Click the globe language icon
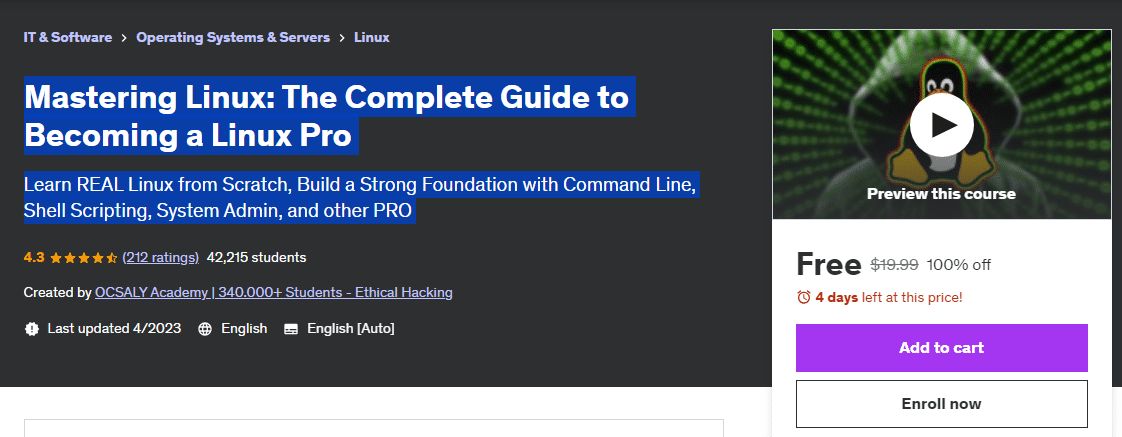This screenshot has width=1122, height=437. 205,328
